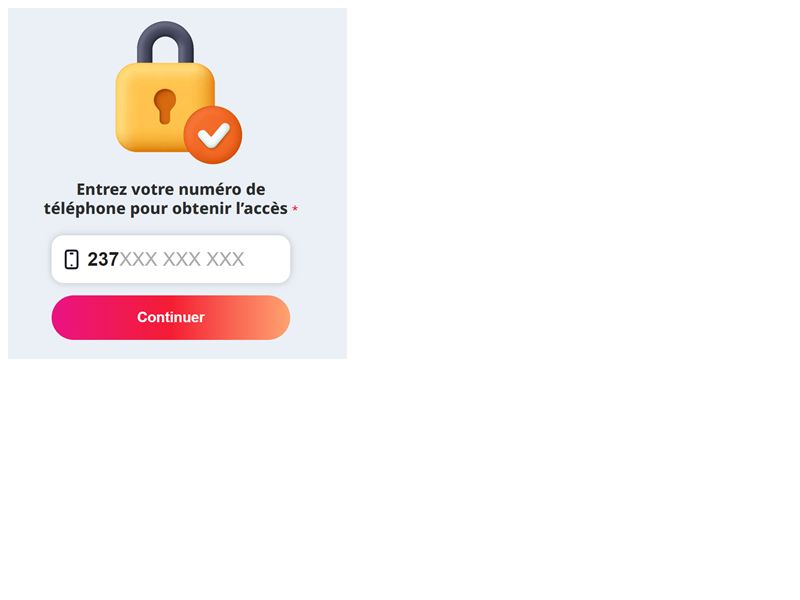
Task: Click the orange right end of Continuer
Action: point(276,317)
